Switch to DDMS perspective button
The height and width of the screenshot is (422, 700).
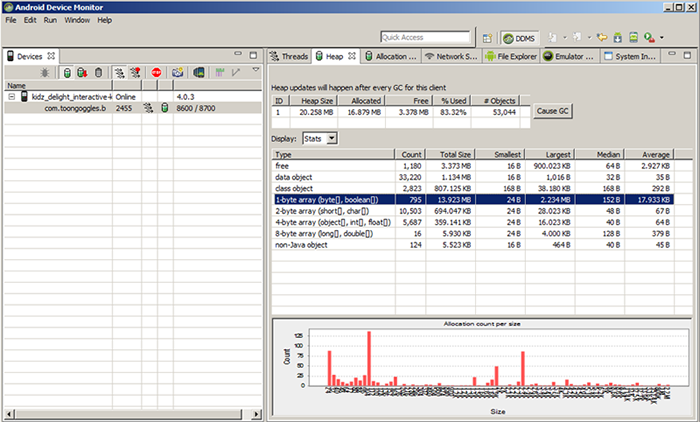coord(519,38)
